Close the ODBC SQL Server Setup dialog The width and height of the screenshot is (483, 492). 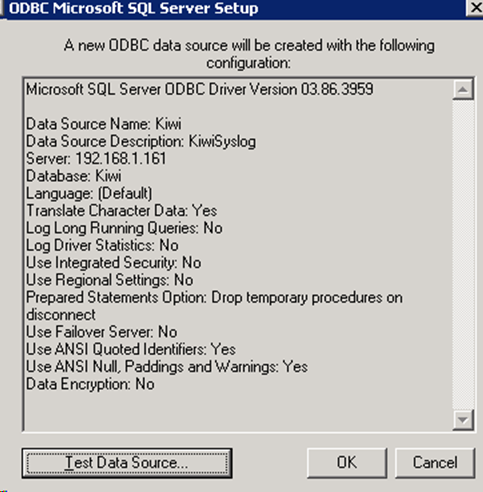point(475,8)
